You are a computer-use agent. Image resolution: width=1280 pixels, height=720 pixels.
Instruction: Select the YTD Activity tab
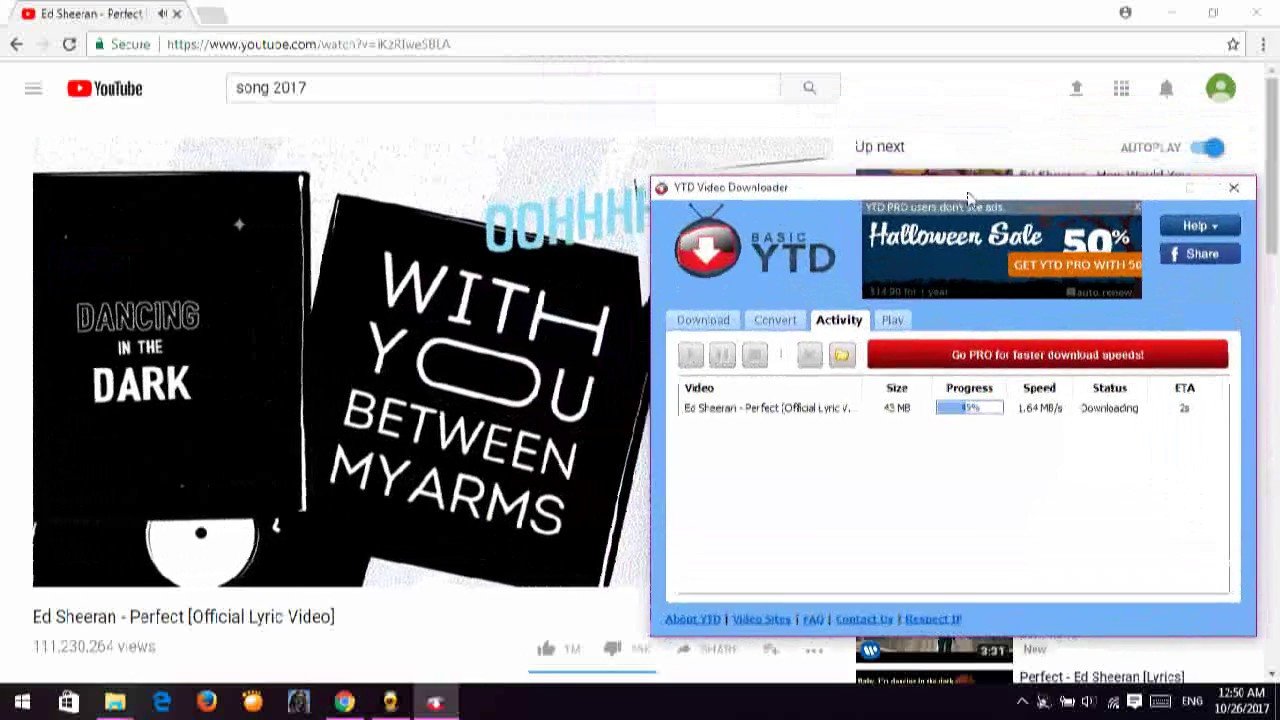click(838, 320)
